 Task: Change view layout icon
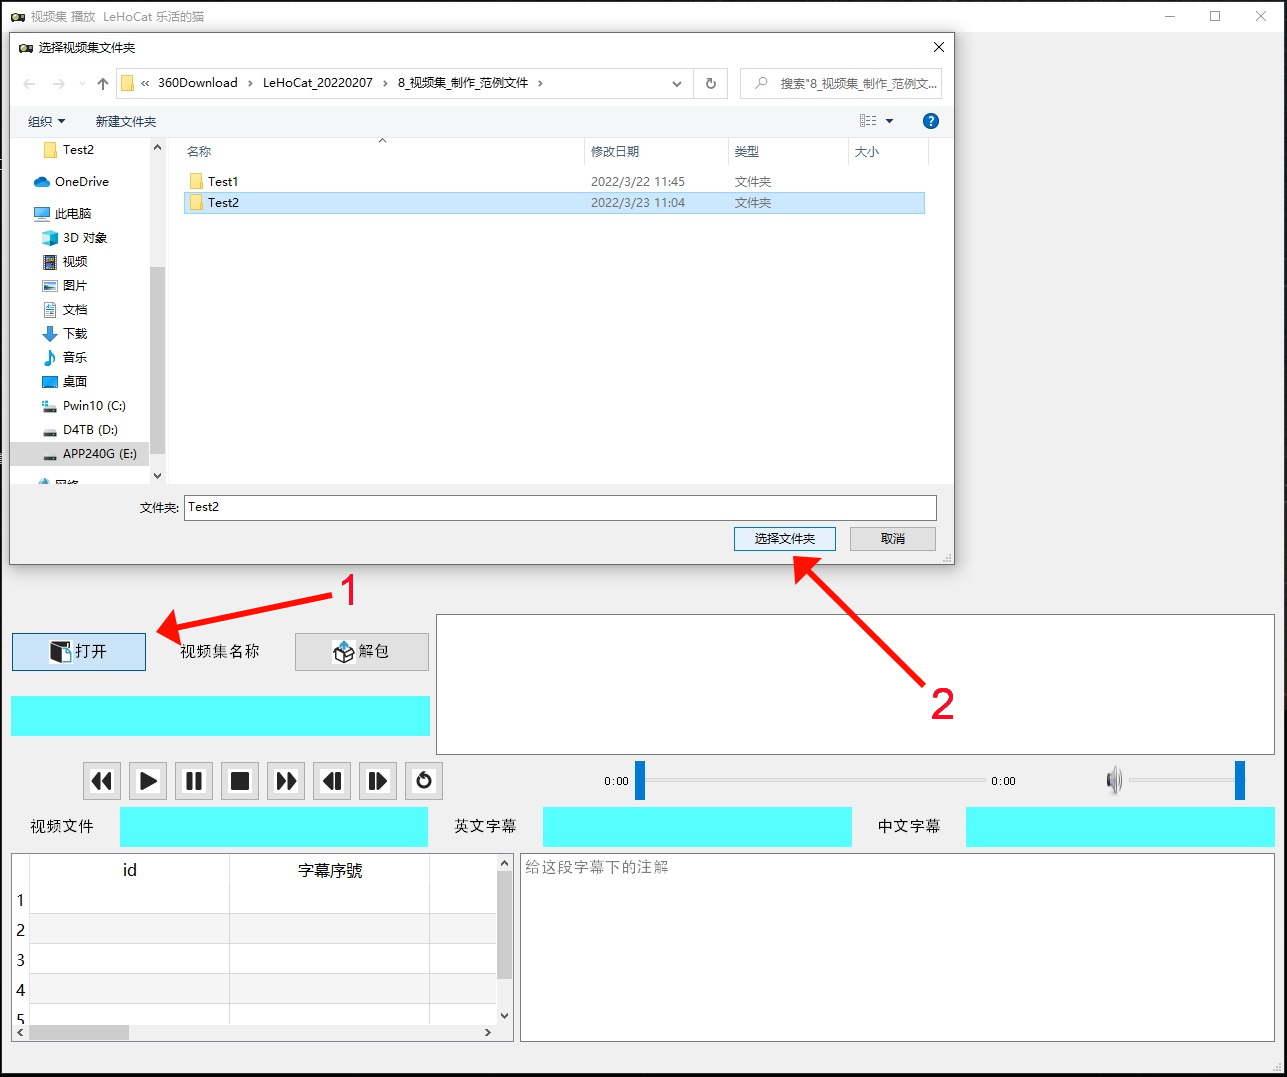pyautogui.click(x=868, y=121)
